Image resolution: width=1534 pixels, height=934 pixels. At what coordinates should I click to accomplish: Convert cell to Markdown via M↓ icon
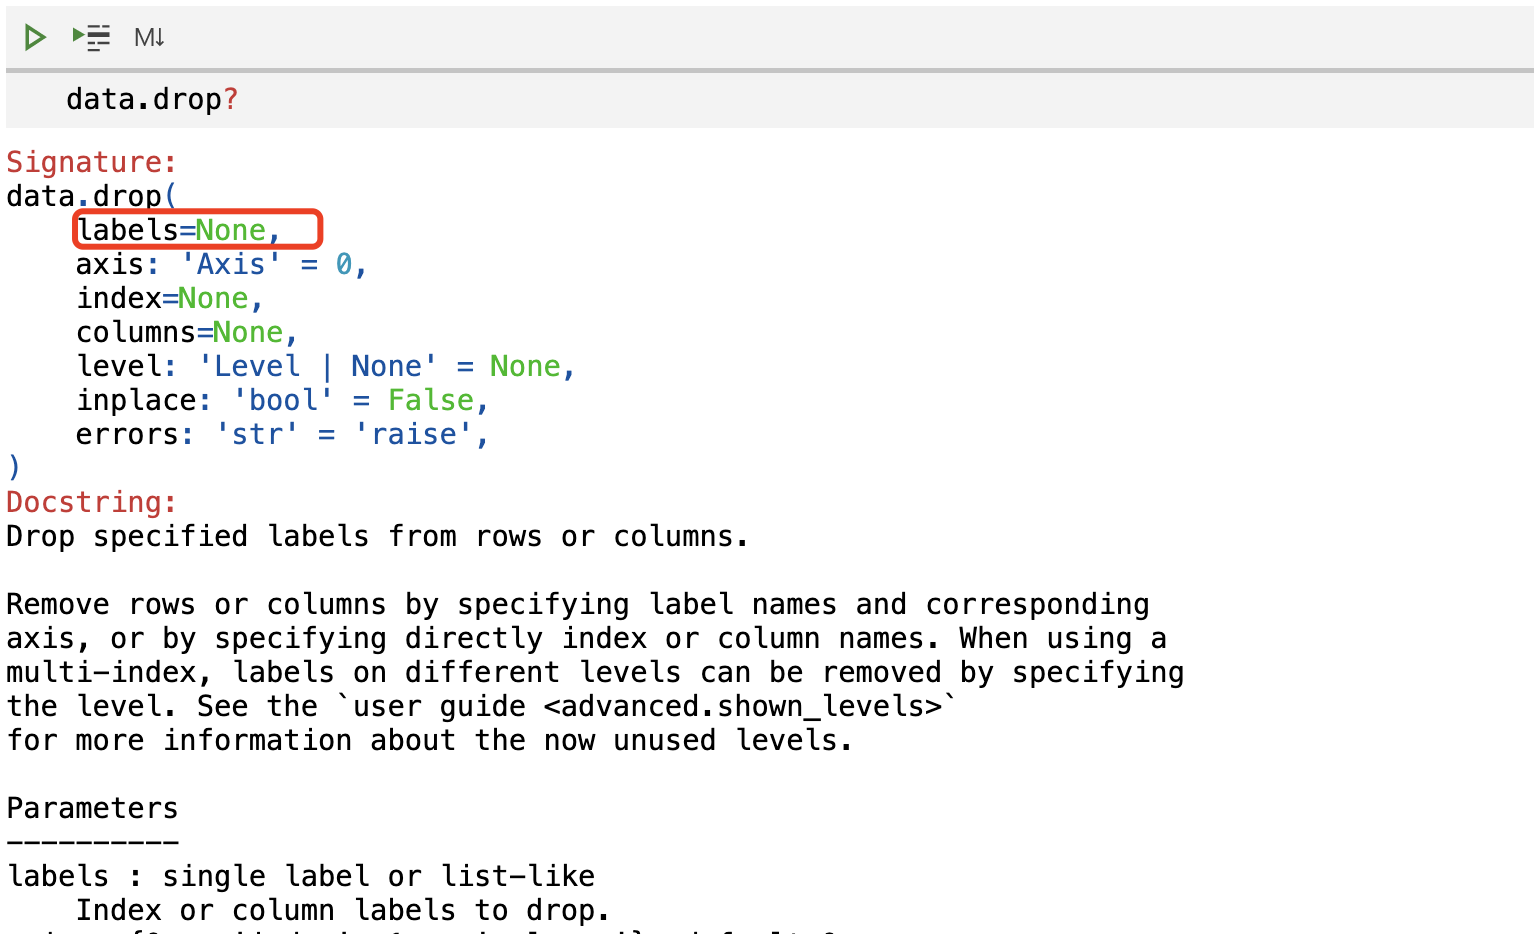[x=149, y=38]
